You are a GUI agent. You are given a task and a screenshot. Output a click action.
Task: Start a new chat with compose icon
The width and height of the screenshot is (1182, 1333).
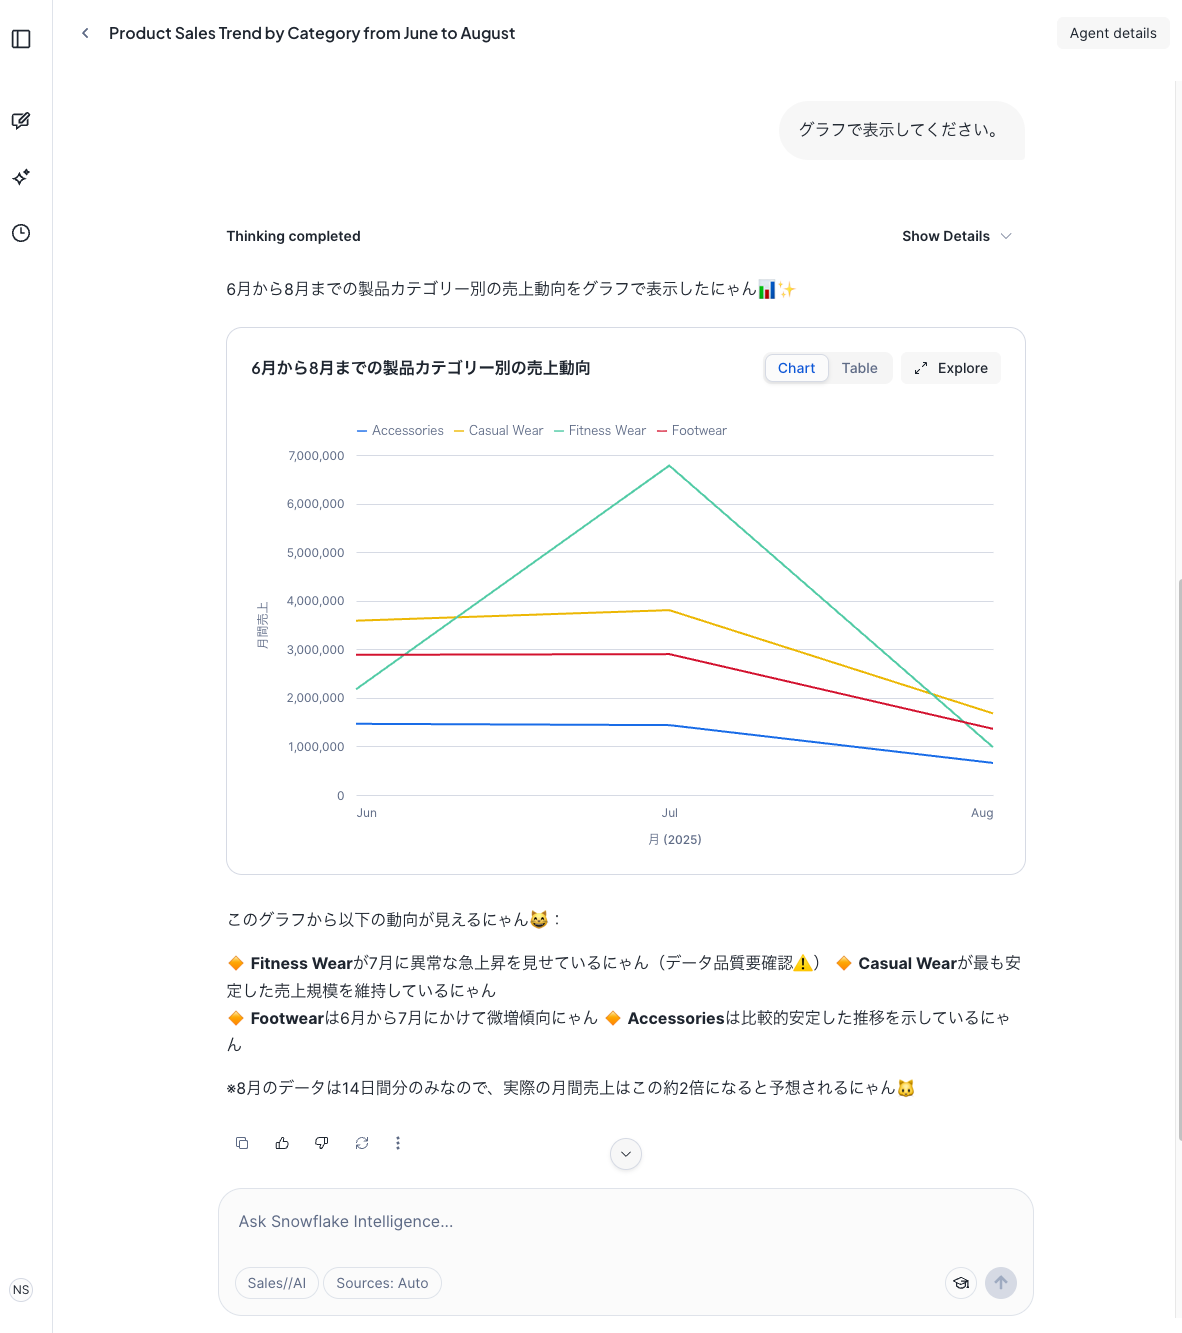point(21,121)
